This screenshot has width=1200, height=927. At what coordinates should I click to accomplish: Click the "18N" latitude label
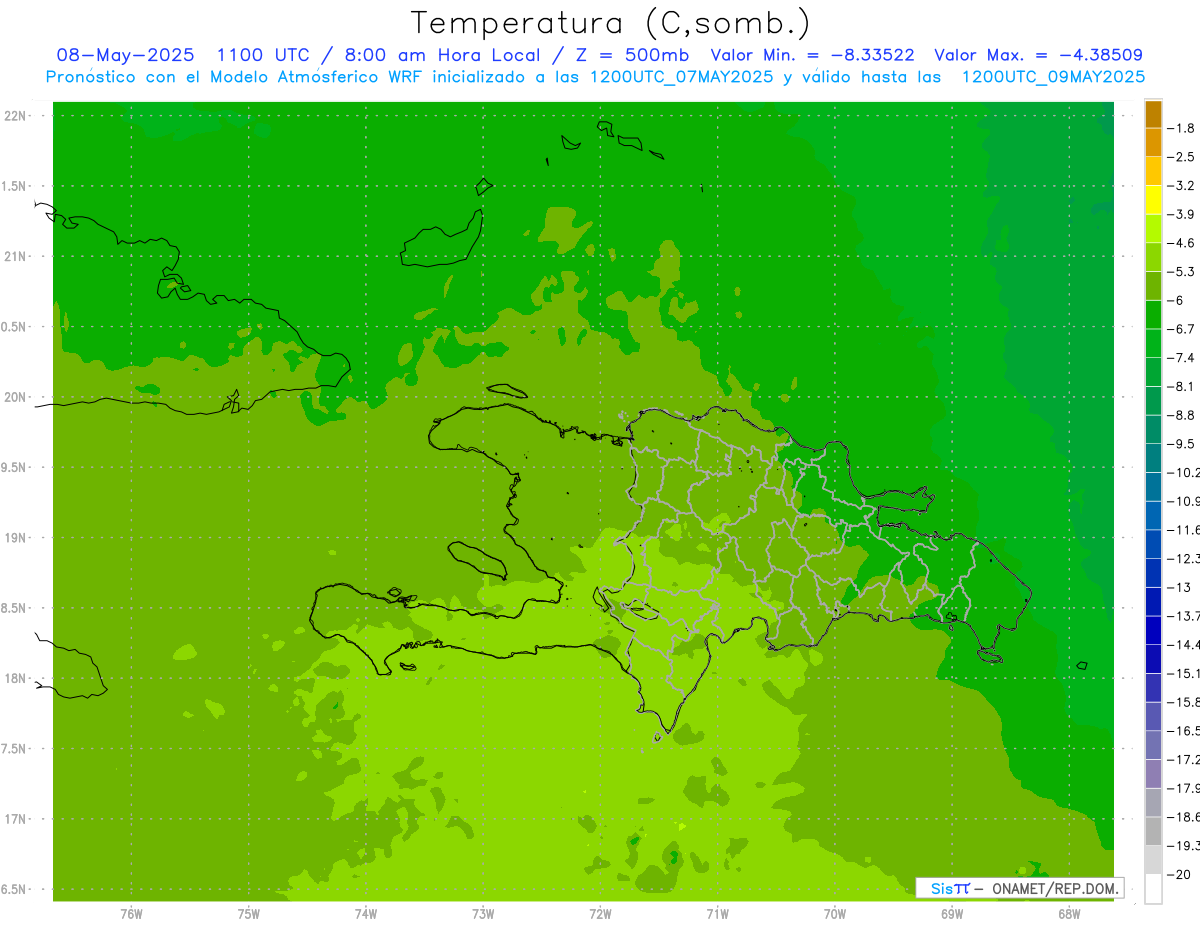(x=16, y=679)
